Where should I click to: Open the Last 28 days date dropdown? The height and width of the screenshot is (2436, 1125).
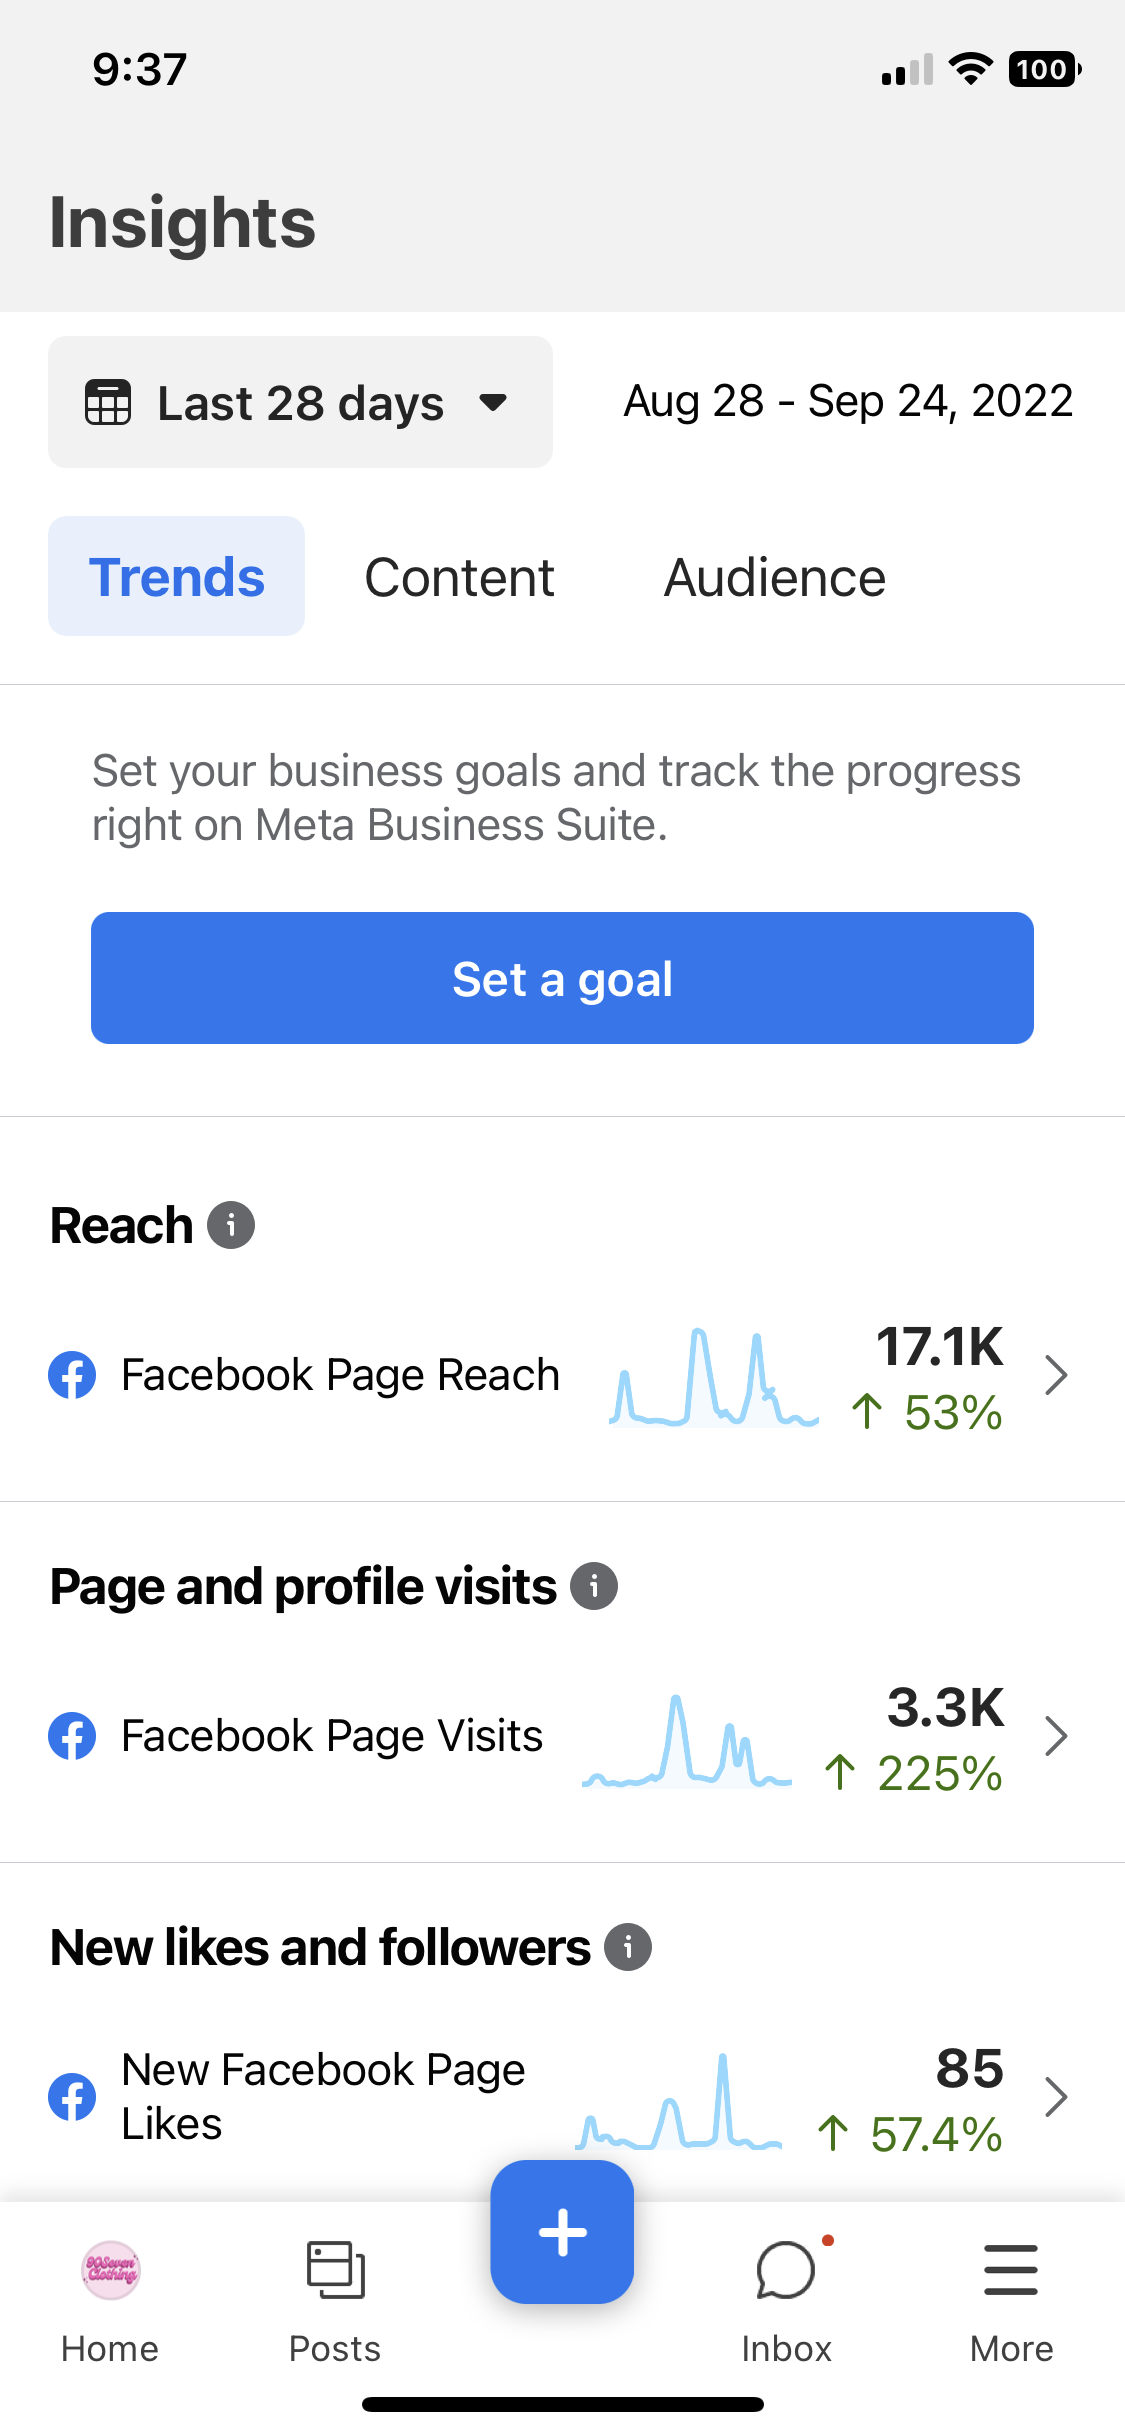[x=300, y=402]
